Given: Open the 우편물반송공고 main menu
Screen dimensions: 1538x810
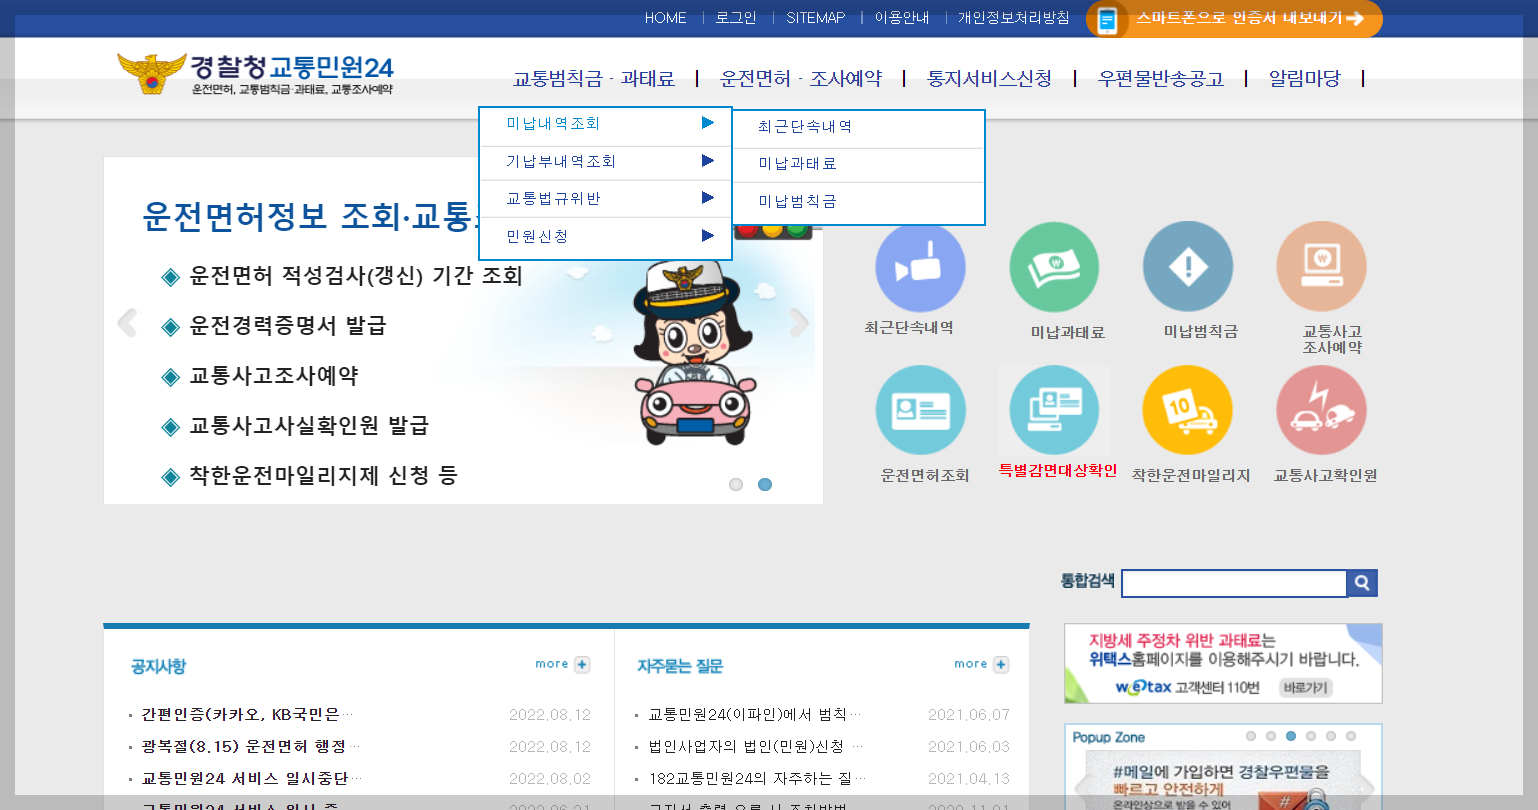Looking at the screenshot, I should click(x=1160, y=79).
